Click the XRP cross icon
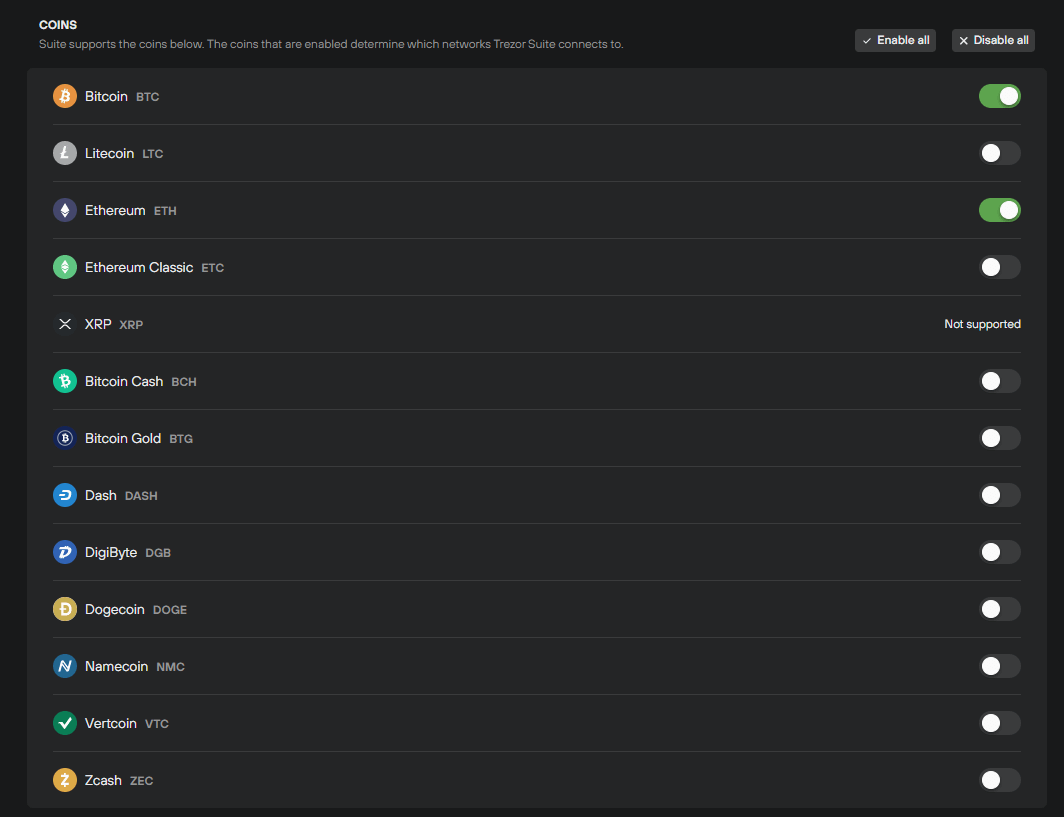Screen dimensions: 1064x817 pos(64,324)
